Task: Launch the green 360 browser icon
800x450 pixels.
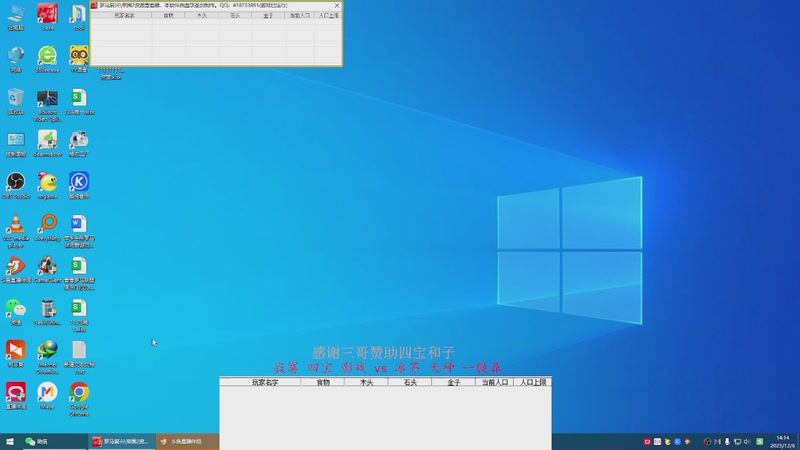Action: pyautogui.click(x=47, y=59)
